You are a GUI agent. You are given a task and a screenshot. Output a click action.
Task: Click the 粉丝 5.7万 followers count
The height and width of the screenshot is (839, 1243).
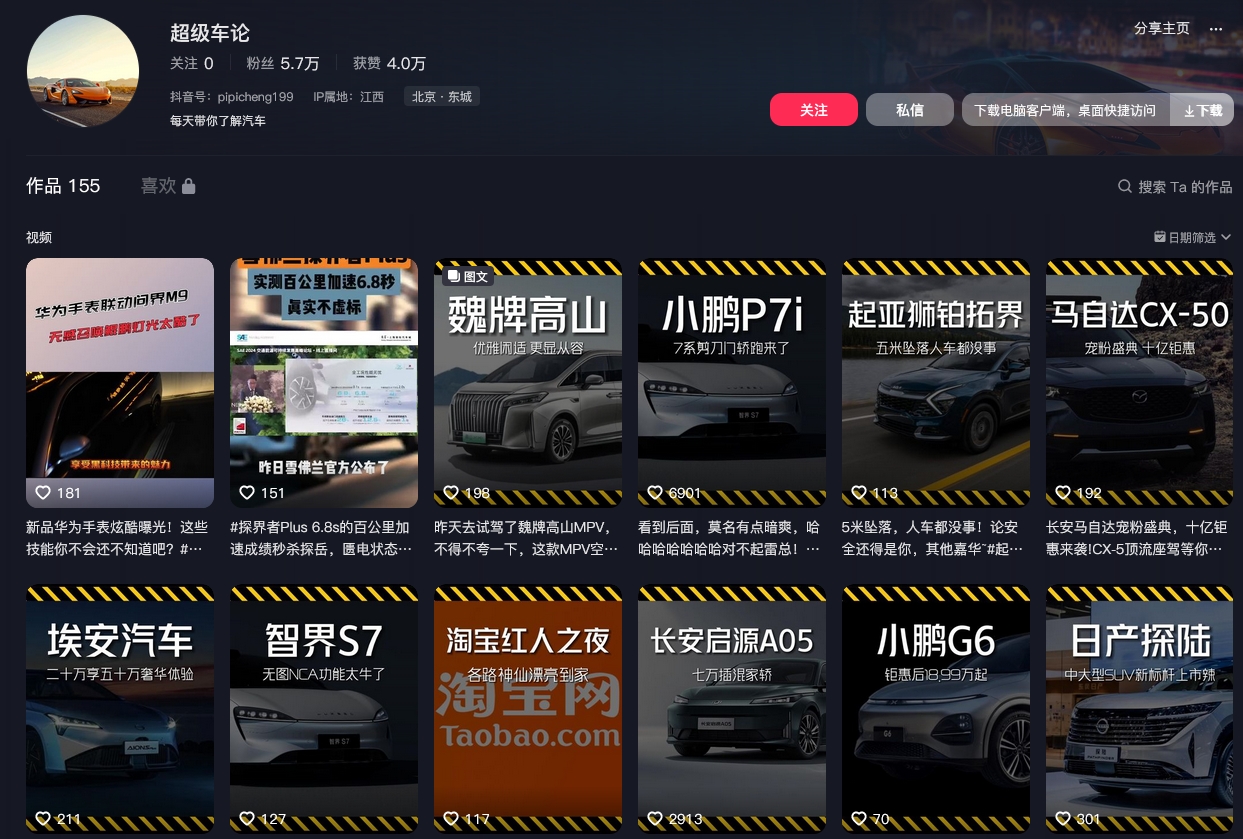click(x=283, y=63)
